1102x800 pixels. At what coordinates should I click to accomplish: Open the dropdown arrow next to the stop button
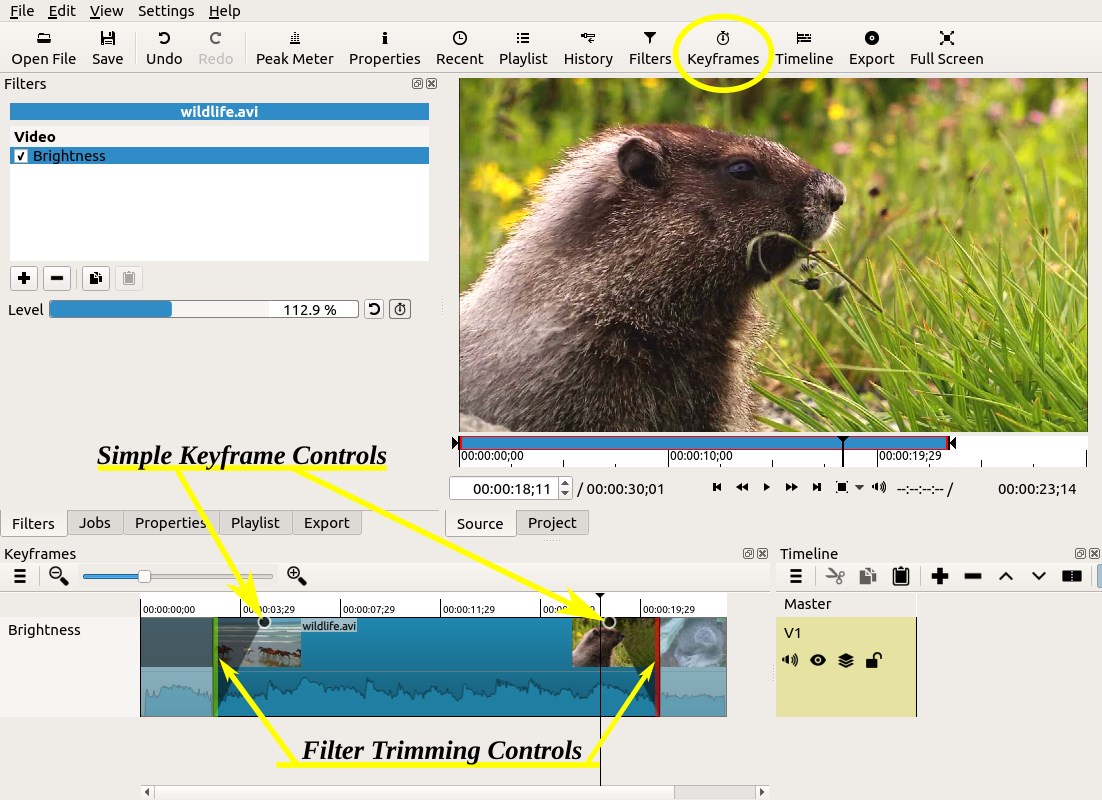pyautogui.click(x=856, y=487)
